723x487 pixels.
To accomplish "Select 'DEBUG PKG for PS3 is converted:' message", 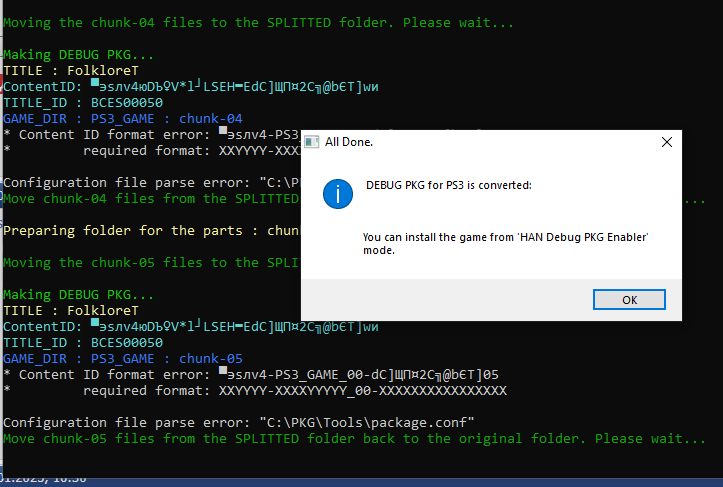I will point(449,185).
